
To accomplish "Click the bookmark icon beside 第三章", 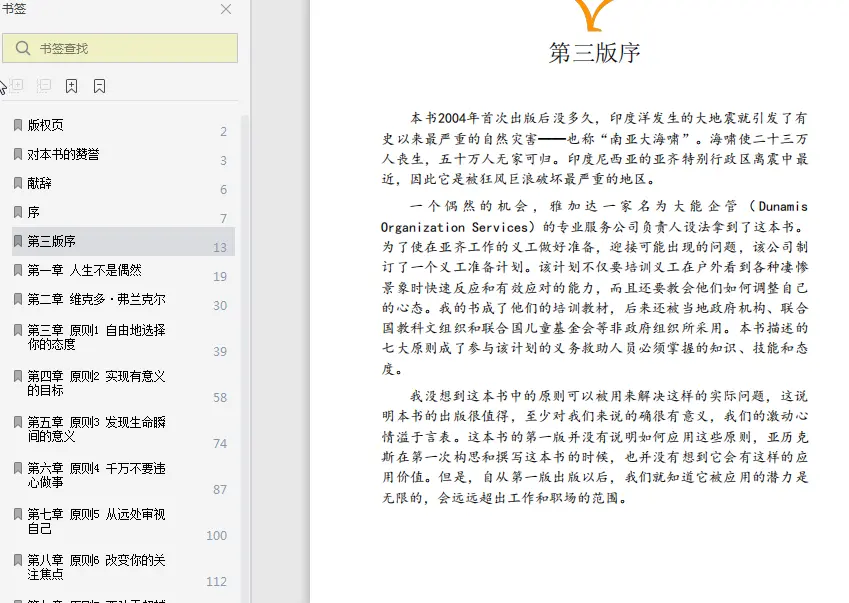I will (18, 330).
